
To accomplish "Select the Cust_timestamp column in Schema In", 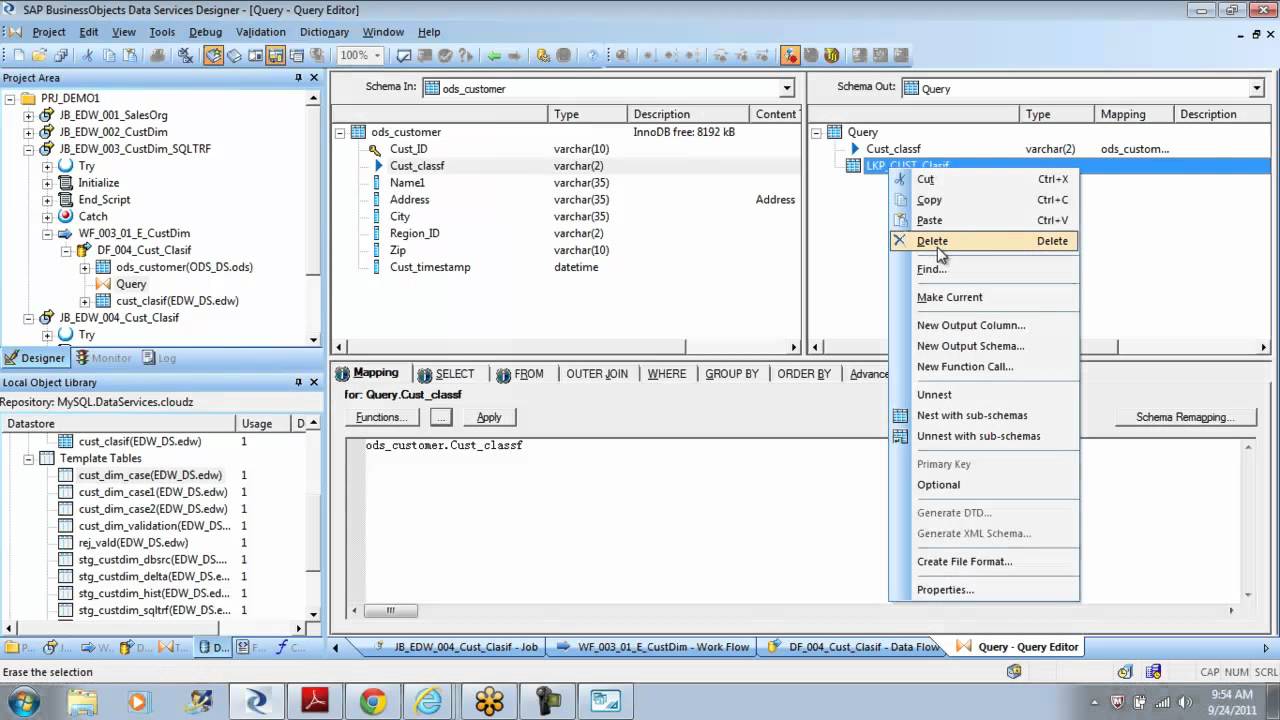I will [x=430, y=267].
